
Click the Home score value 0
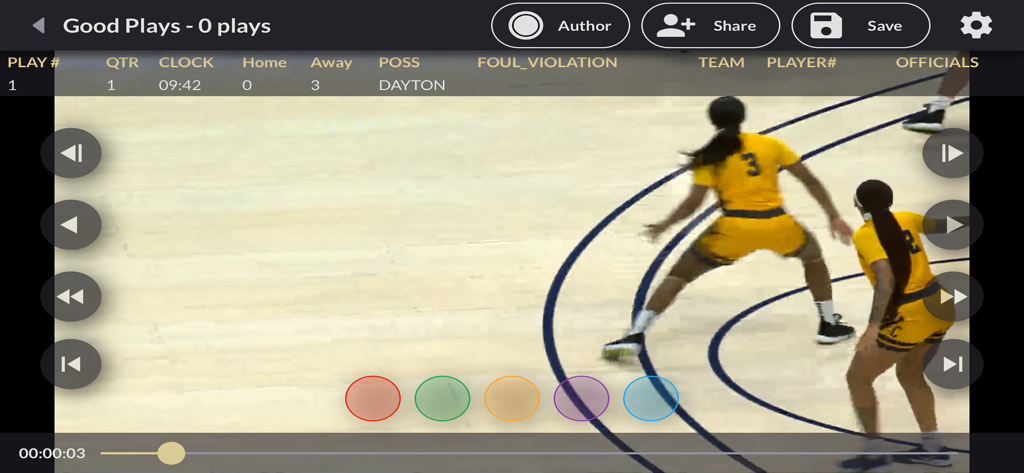(x=247, y=85)
